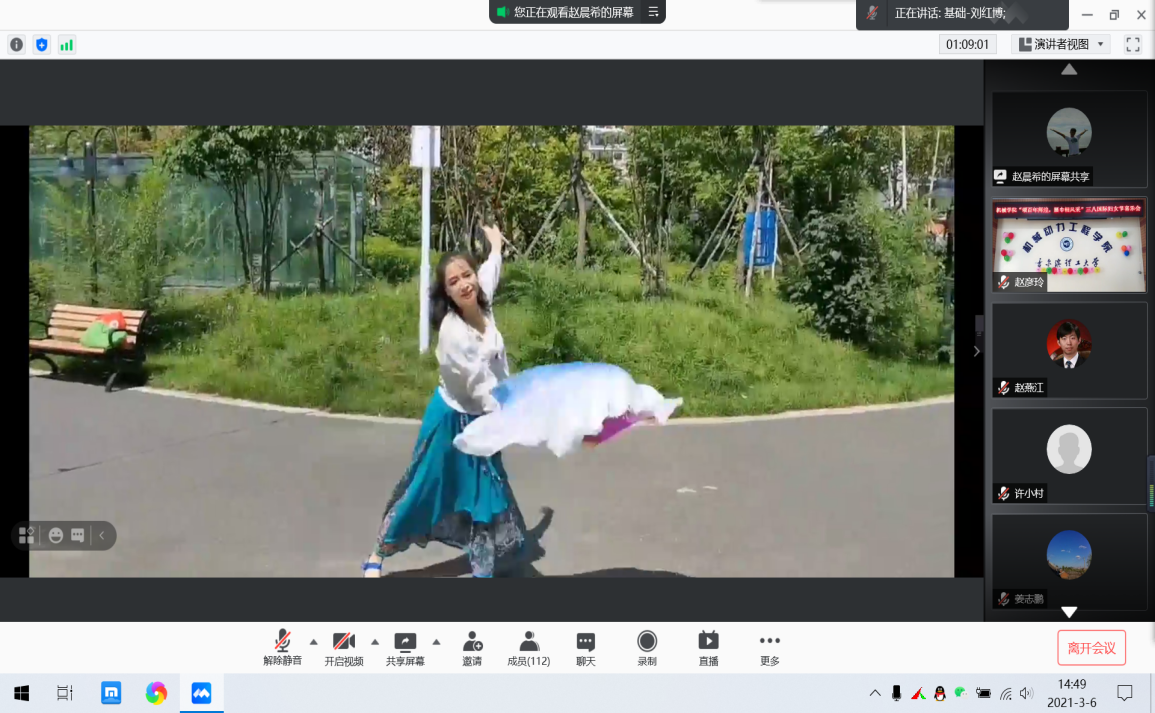Open the video options arrow beside 开启视频
The height and width of the screenshot is (713, 1155).
click(375, 641)
